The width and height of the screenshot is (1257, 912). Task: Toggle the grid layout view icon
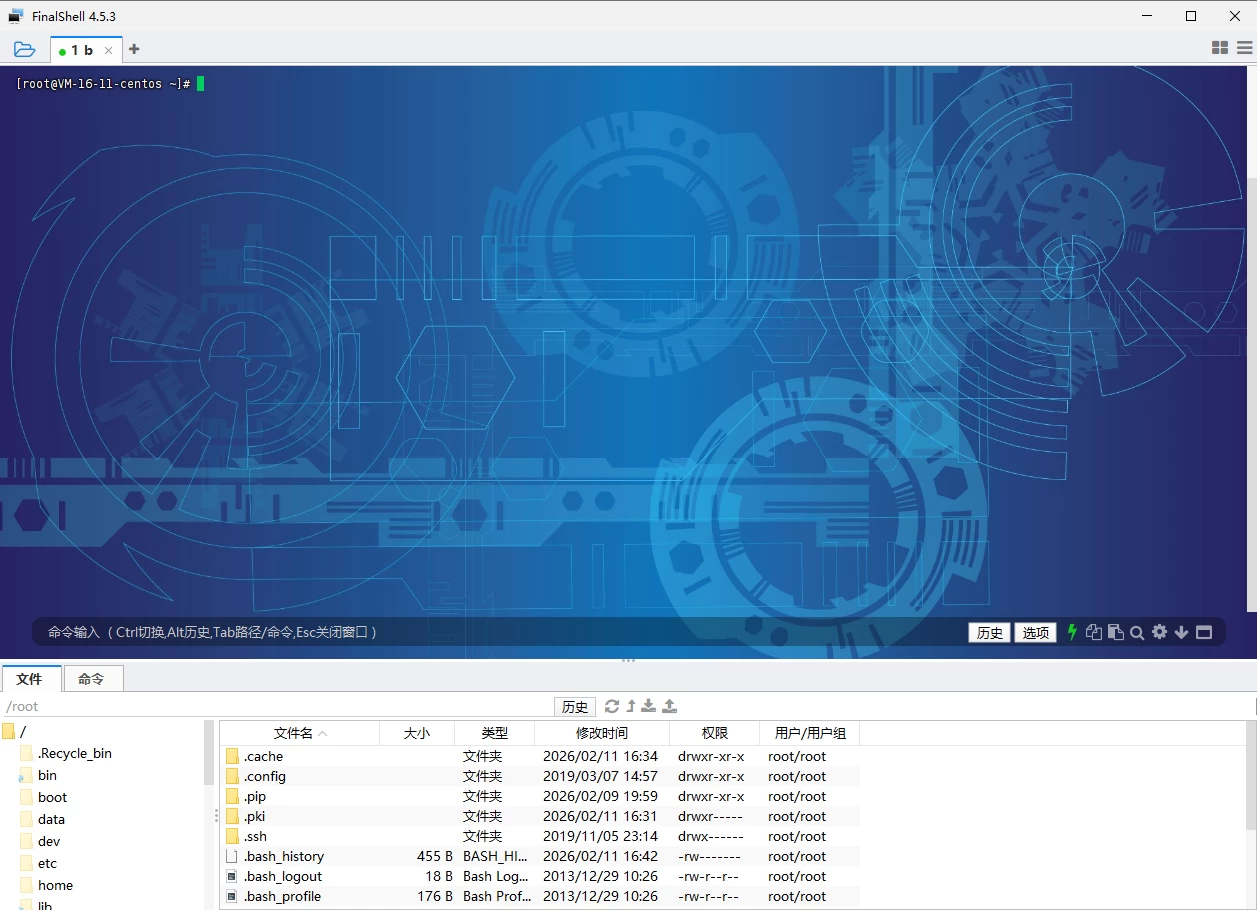pos(1219,48)
